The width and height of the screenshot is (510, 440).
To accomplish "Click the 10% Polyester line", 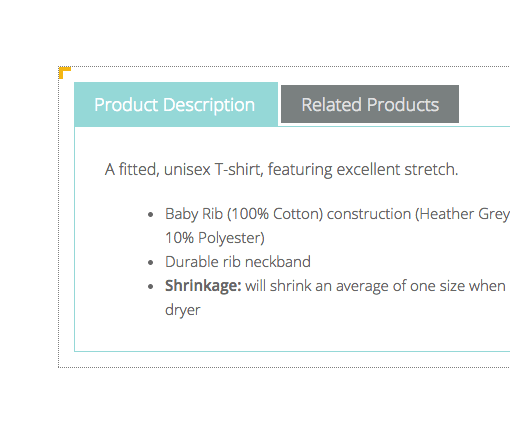I will pos(215,238).
